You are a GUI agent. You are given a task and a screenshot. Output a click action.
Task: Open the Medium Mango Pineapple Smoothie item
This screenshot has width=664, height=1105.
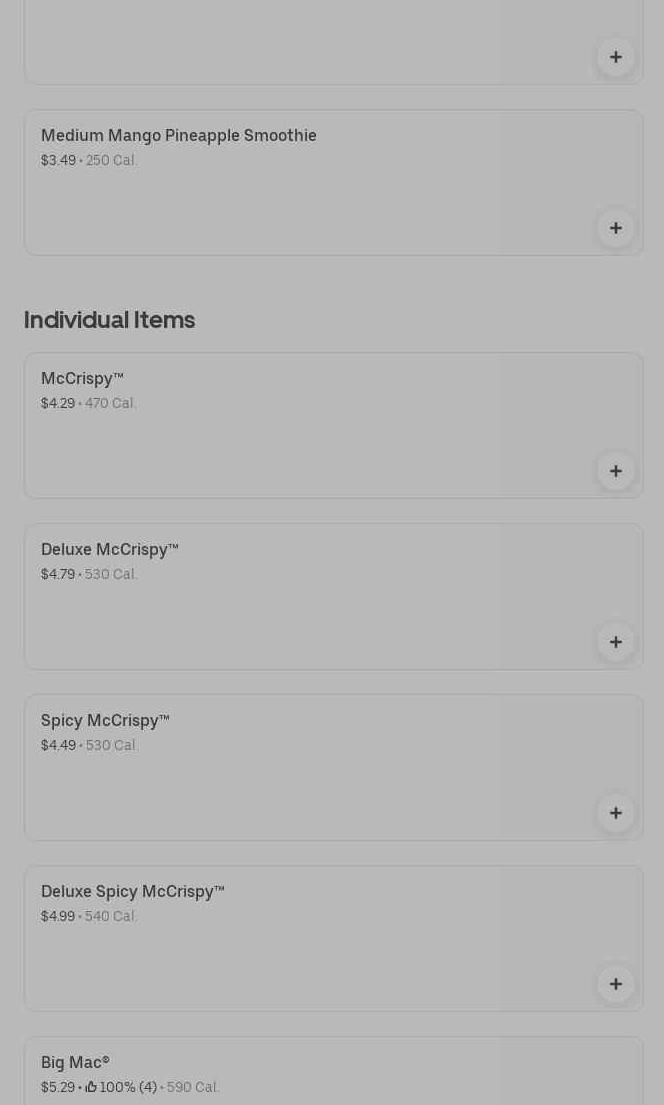click(x=178, y=135)
